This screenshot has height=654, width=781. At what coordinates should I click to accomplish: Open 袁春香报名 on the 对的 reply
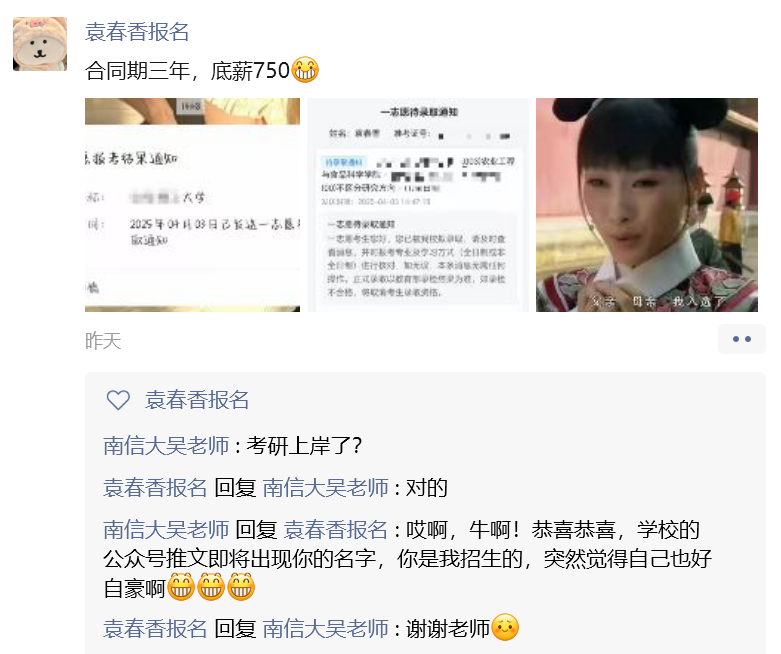click(x=155, y=488)
